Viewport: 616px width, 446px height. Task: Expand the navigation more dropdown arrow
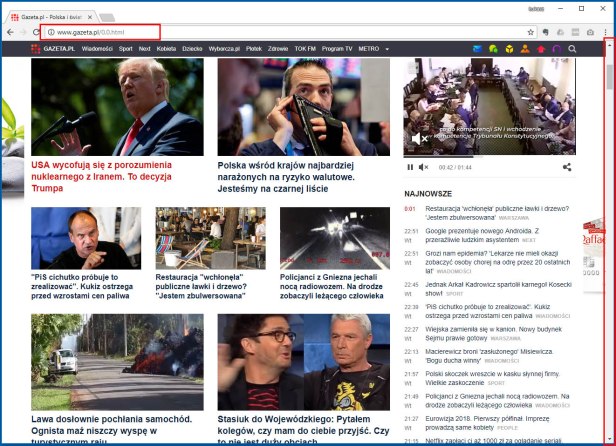click(x=387, y=49)
